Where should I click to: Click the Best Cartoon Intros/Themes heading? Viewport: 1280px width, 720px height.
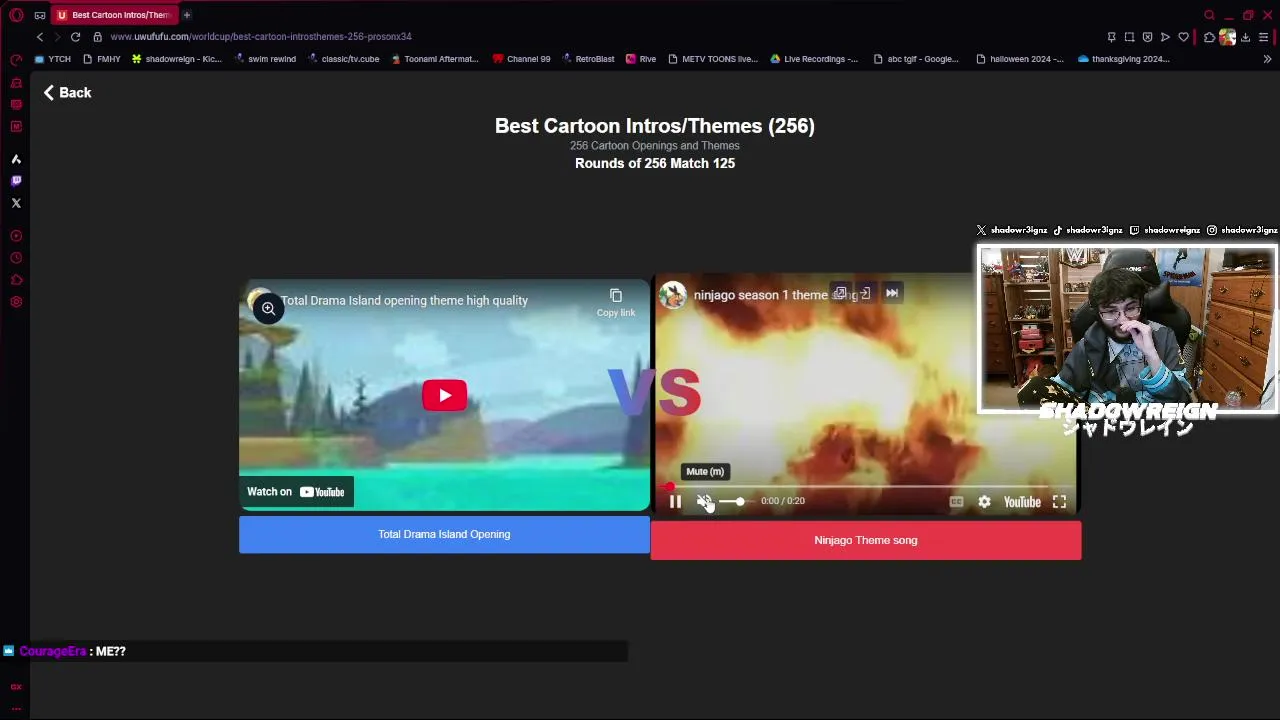click(655, 126)
